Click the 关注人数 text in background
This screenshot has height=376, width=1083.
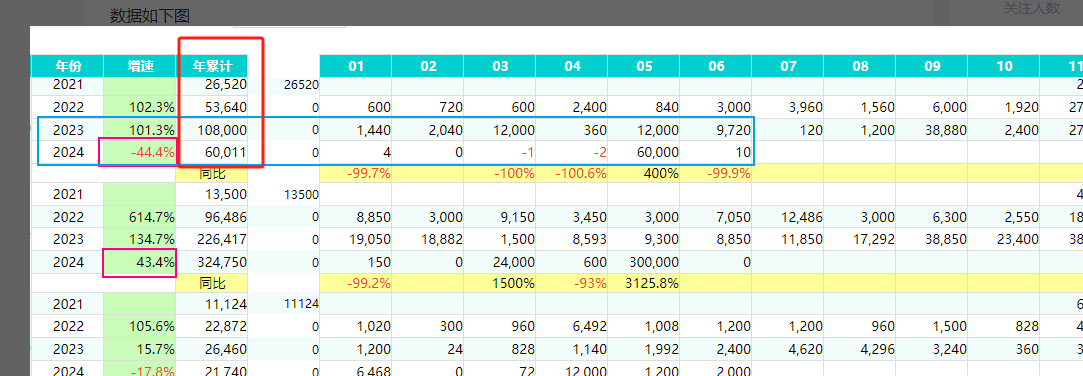1032,8
